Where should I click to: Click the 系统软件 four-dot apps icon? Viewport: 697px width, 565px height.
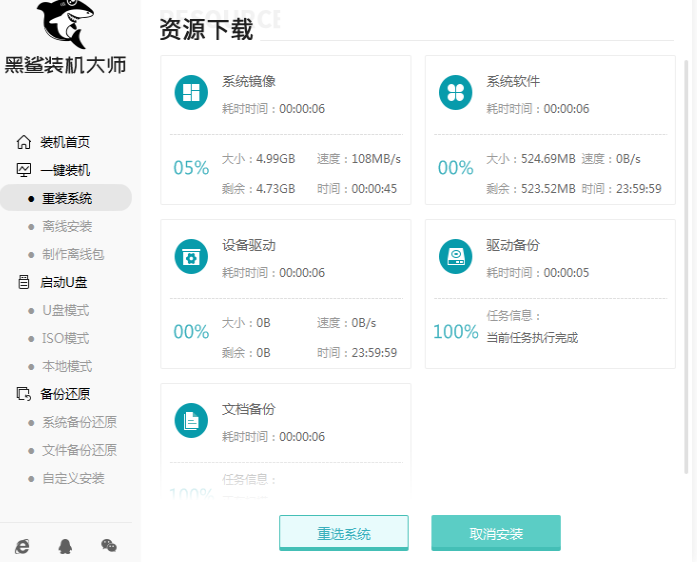pos(455,93)
